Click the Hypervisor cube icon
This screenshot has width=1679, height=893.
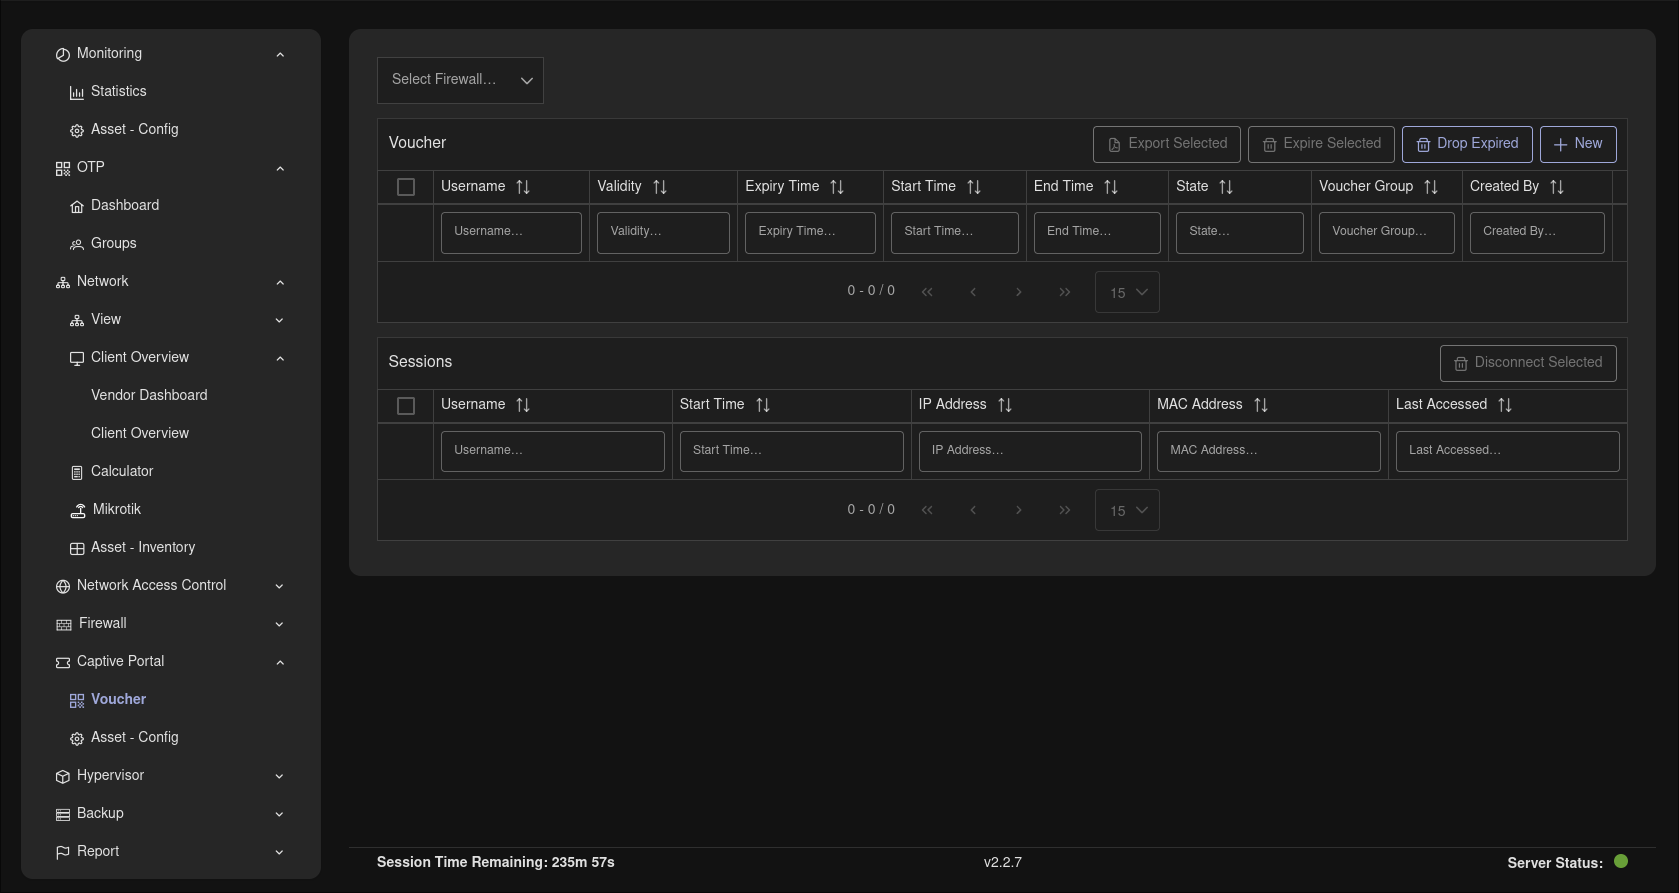[x=63, y=776]
